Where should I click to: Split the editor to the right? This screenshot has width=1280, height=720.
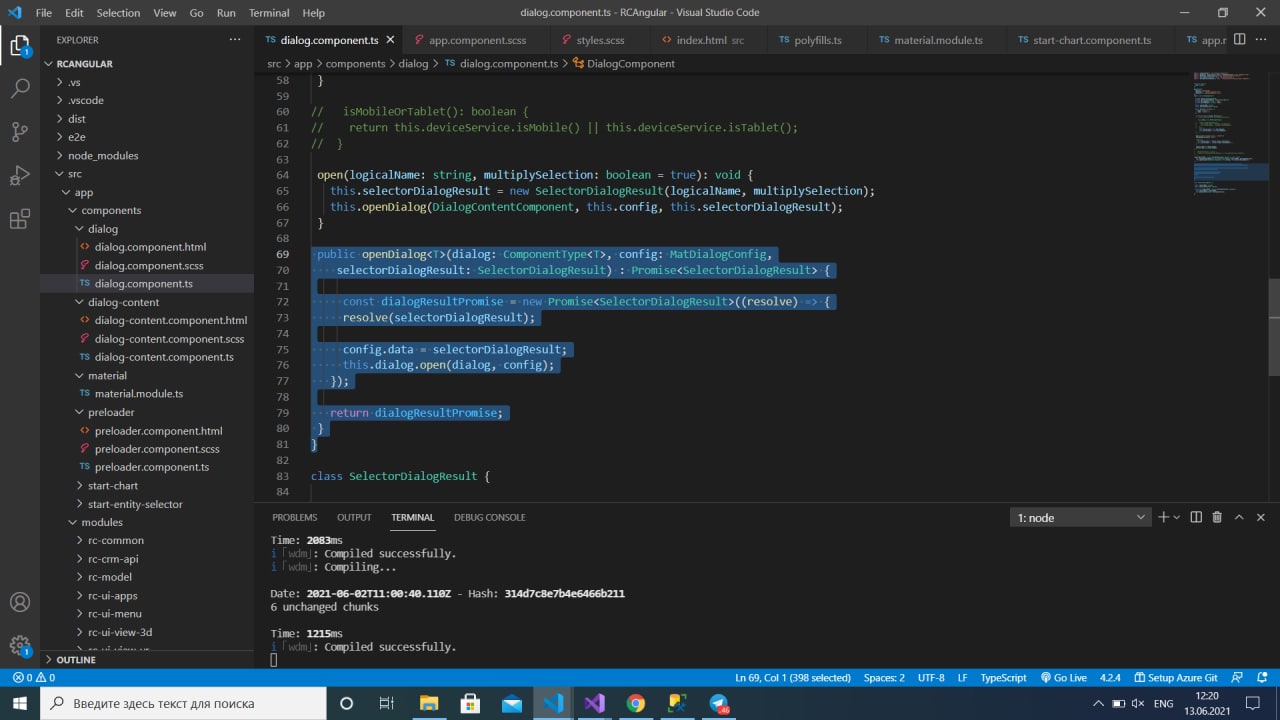click(x=1239, y=40)
